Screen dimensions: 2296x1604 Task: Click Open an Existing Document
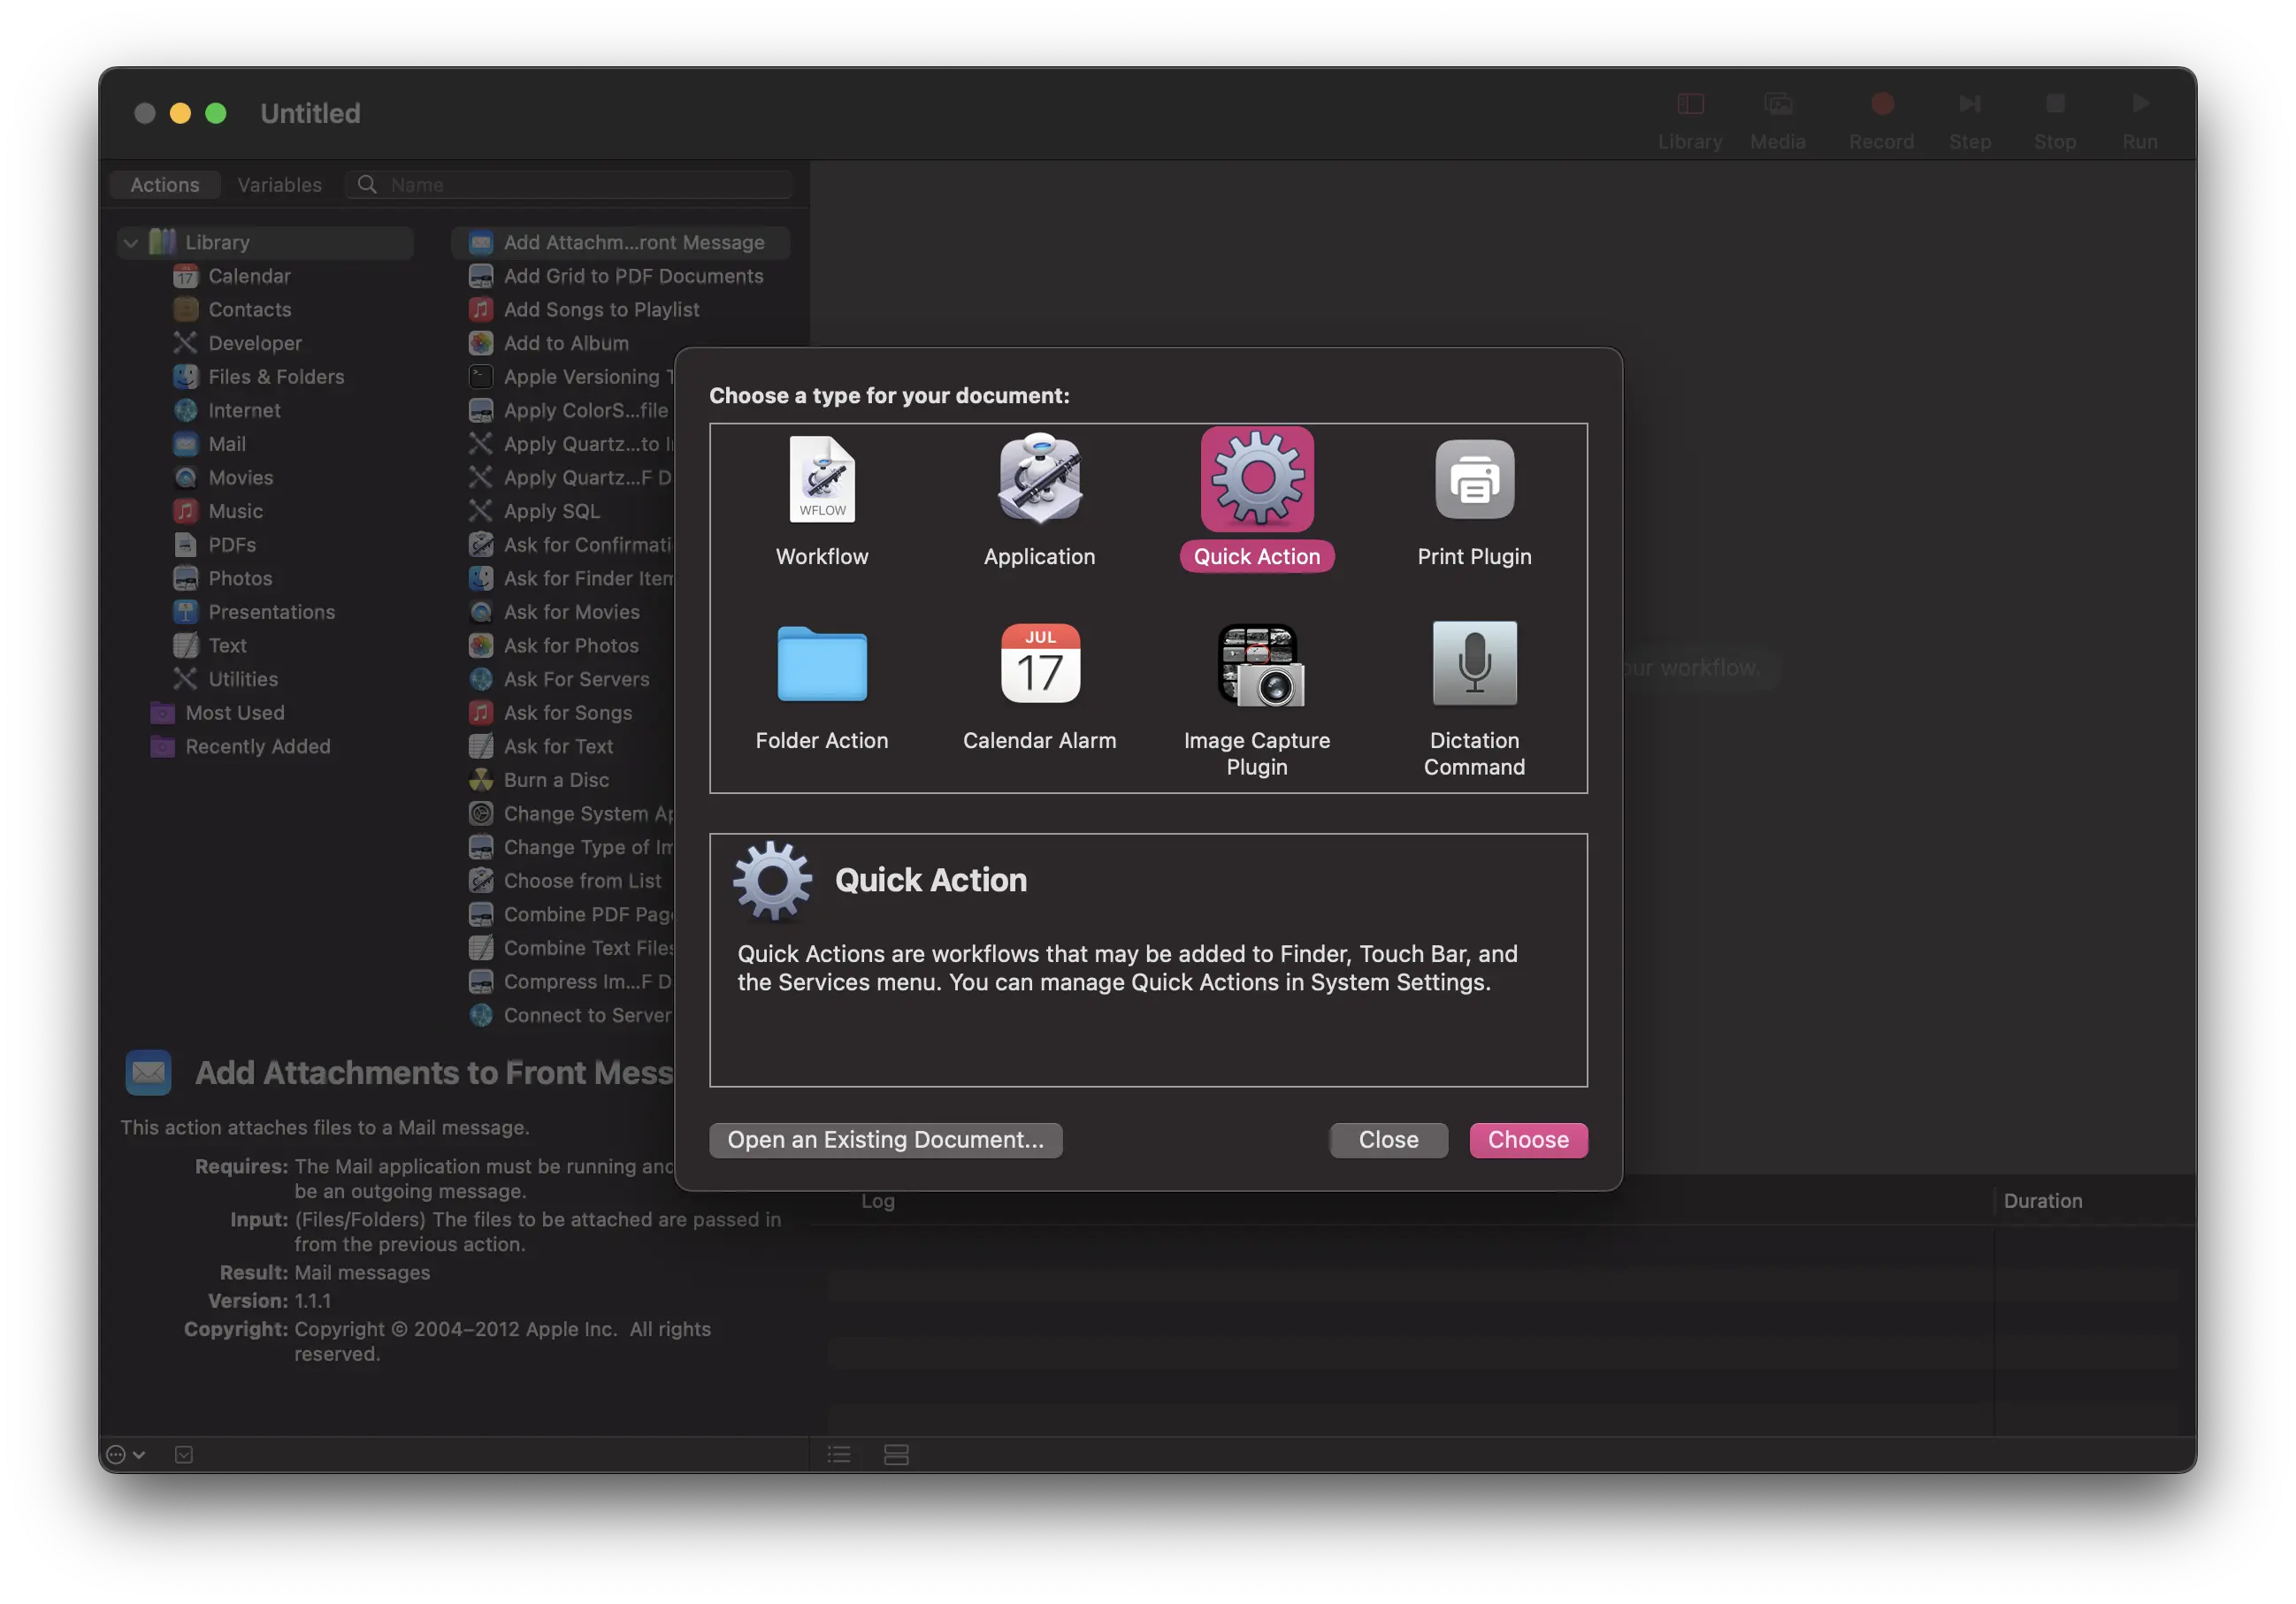coord(884,1140)
